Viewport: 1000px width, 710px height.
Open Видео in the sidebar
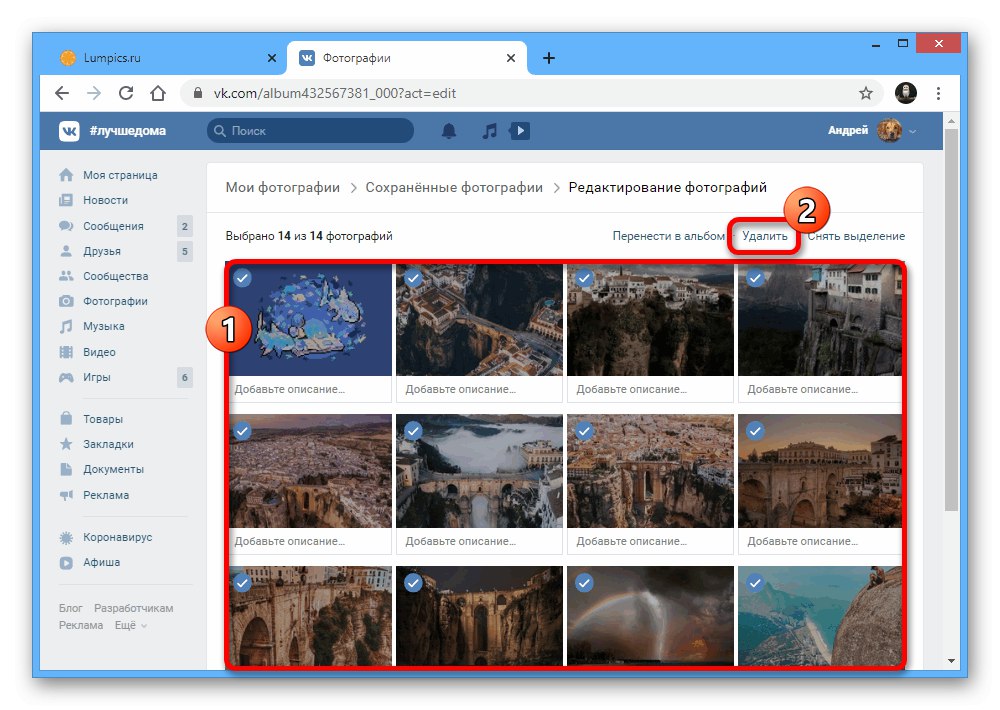[99, 352]
